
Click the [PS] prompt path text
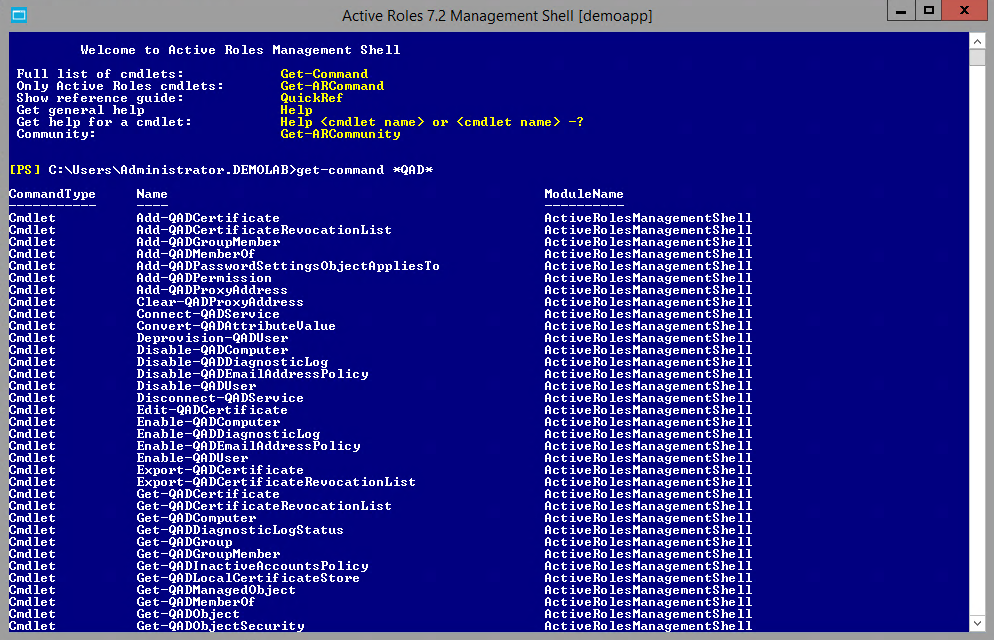152,170
